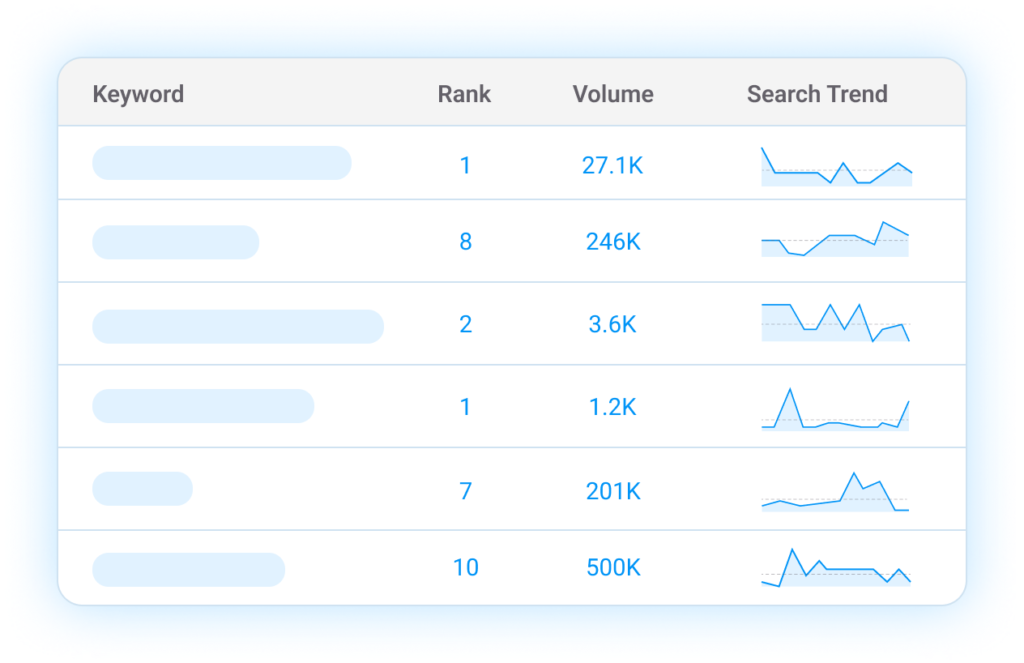Open keyword placeholder in rank 10 row

[188, 569]
